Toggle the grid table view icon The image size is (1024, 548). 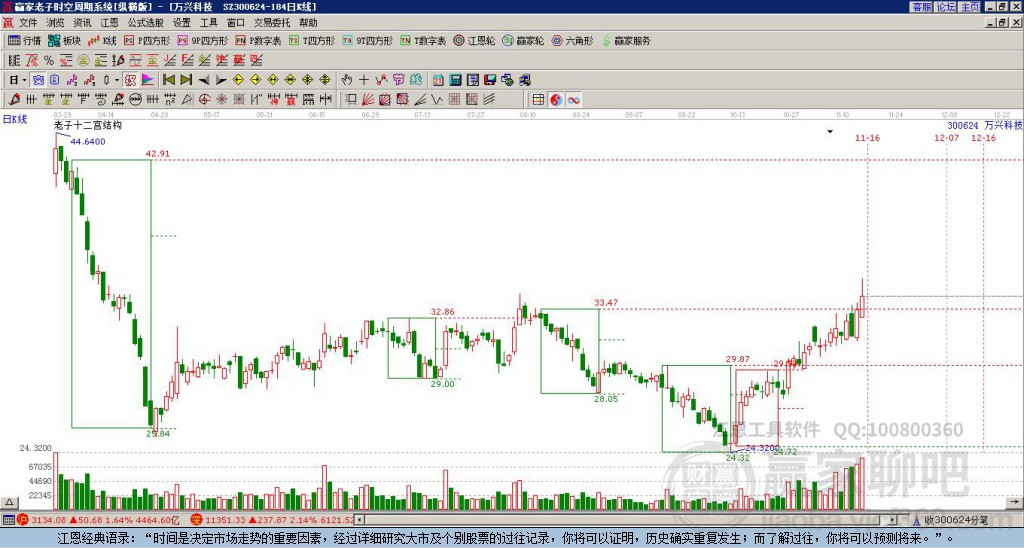538,100
